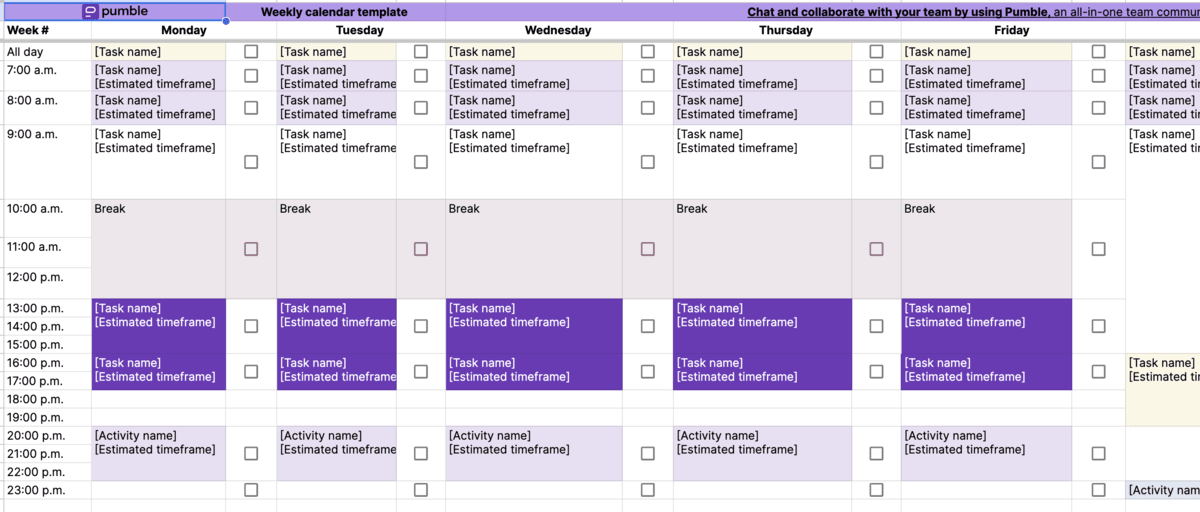
Task: Check Wednesday's 9:00 a.m. task checkbox
Action: [648, 161]
